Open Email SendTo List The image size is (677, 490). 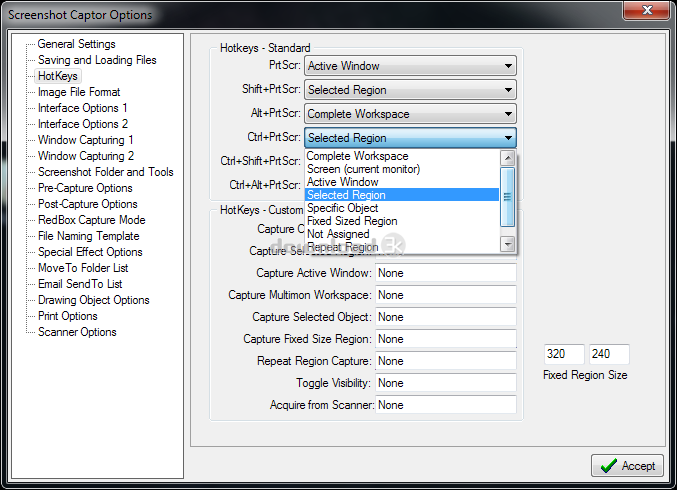[x=80, y=284]
